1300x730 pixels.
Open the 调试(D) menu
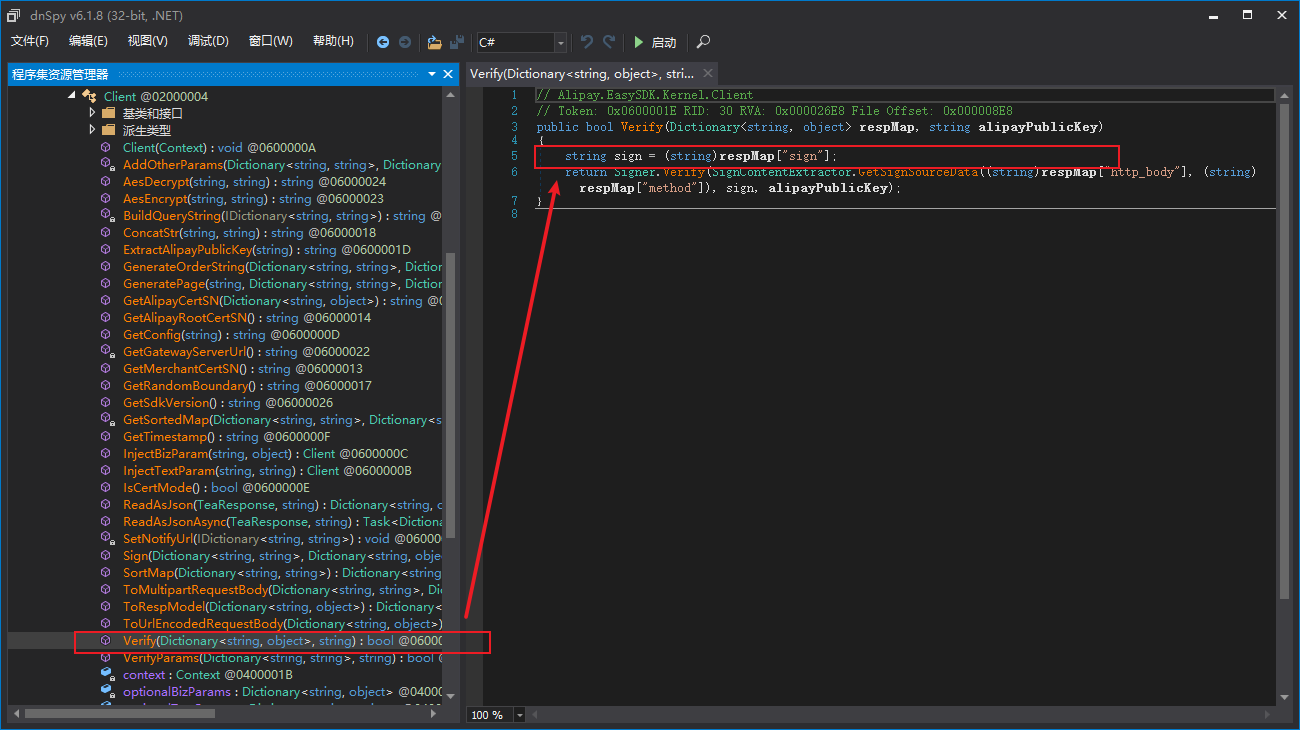[x=208, y=41]
